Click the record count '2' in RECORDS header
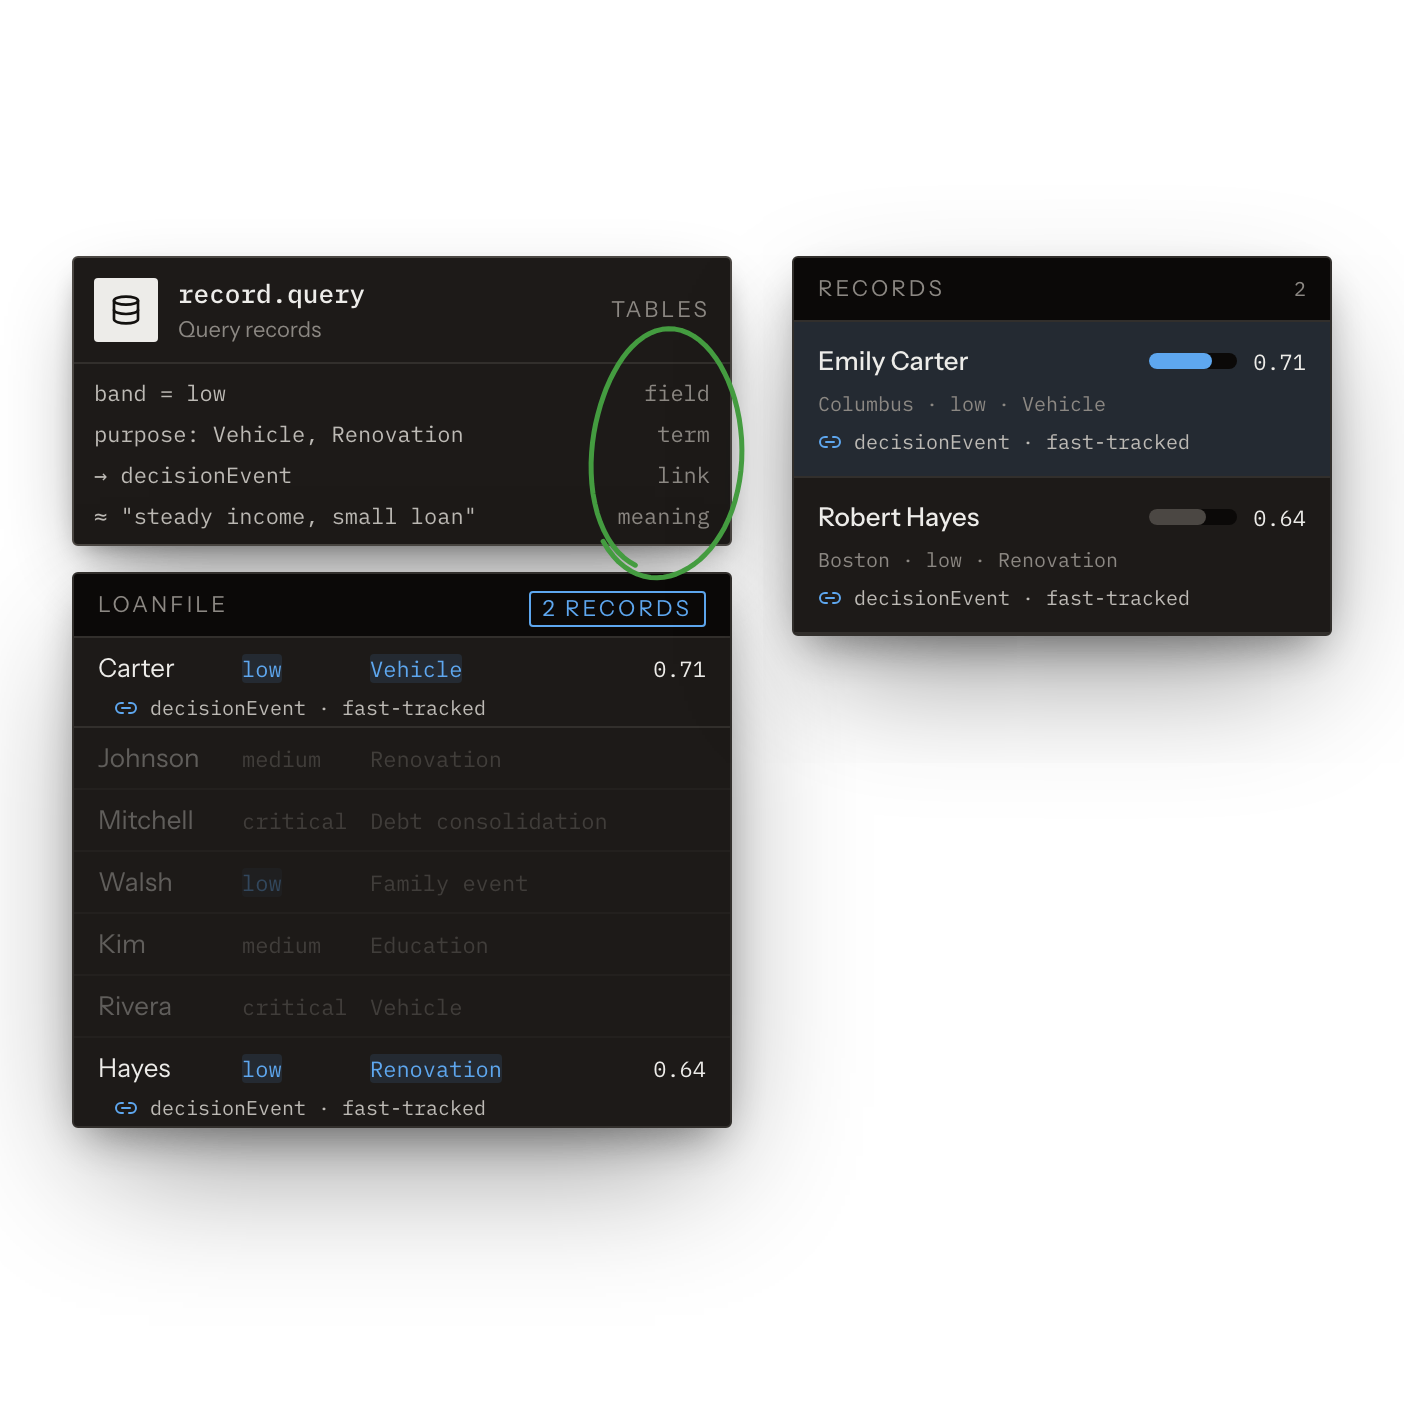The width and height of the screenshot is (1404, 1404). pyautogui.click(x=1300, y=289)
